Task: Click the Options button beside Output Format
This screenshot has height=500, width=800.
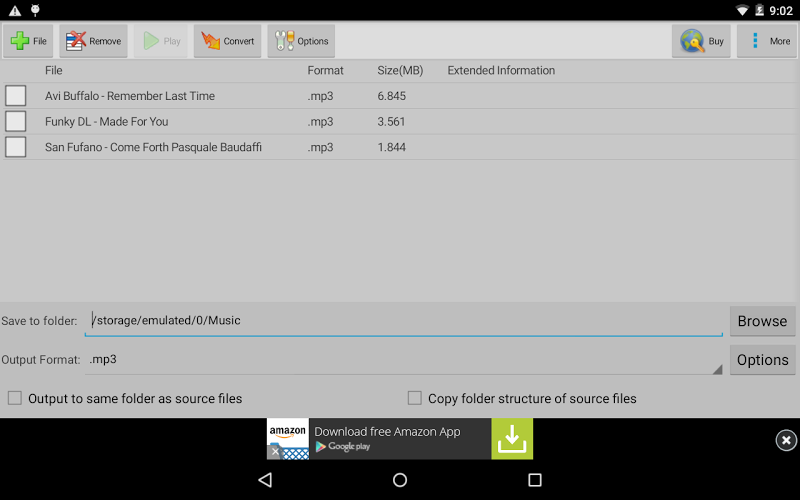Action: 762,360
